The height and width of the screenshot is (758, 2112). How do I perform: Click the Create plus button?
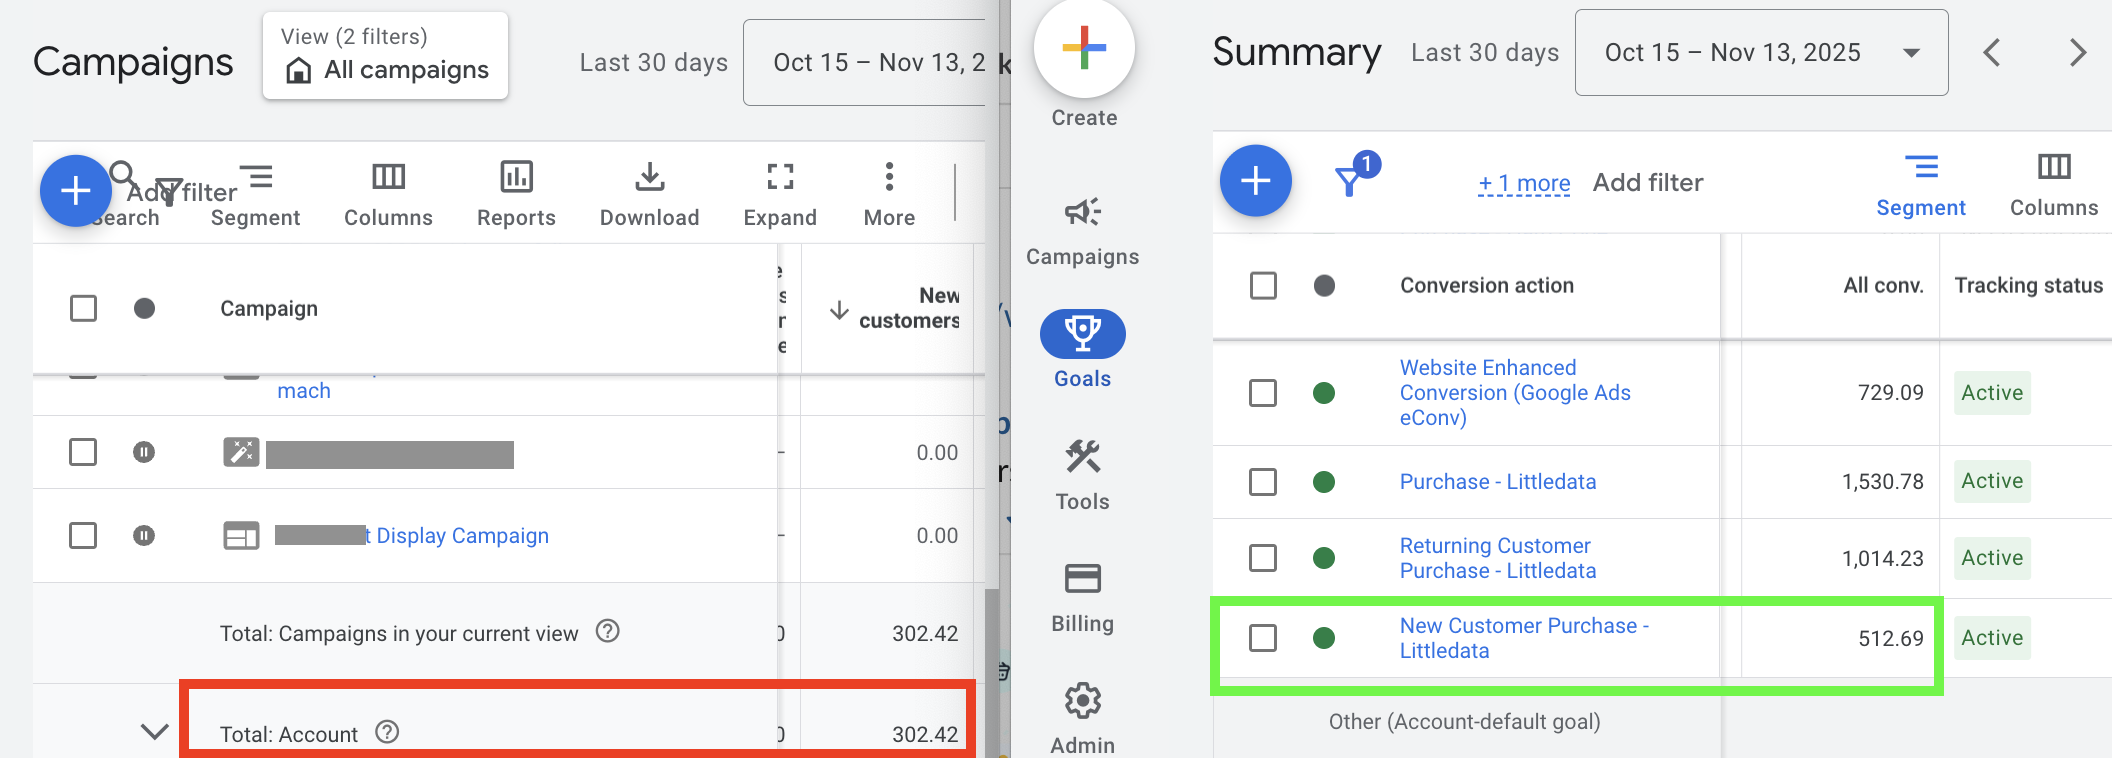1084,48
